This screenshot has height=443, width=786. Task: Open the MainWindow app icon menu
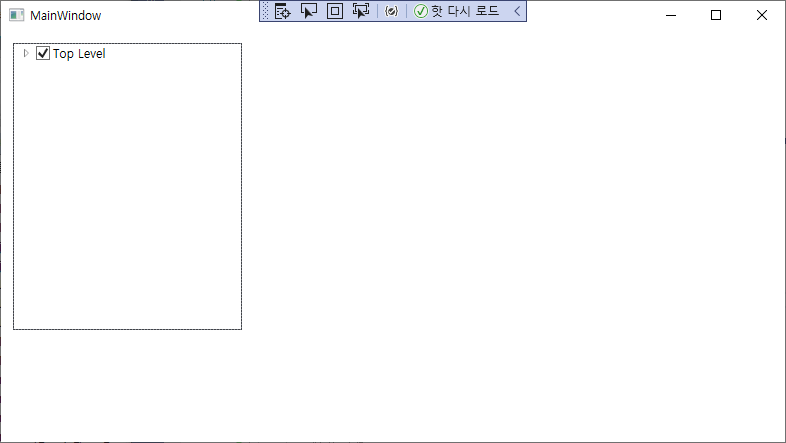pyautogui.click(x=17, y=15)
